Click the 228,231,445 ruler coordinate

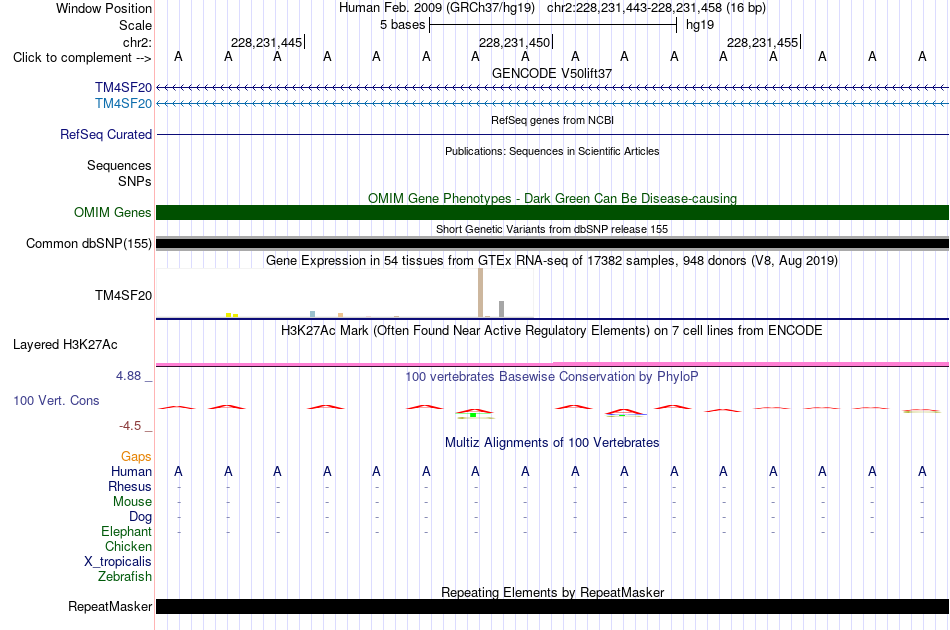266,42
